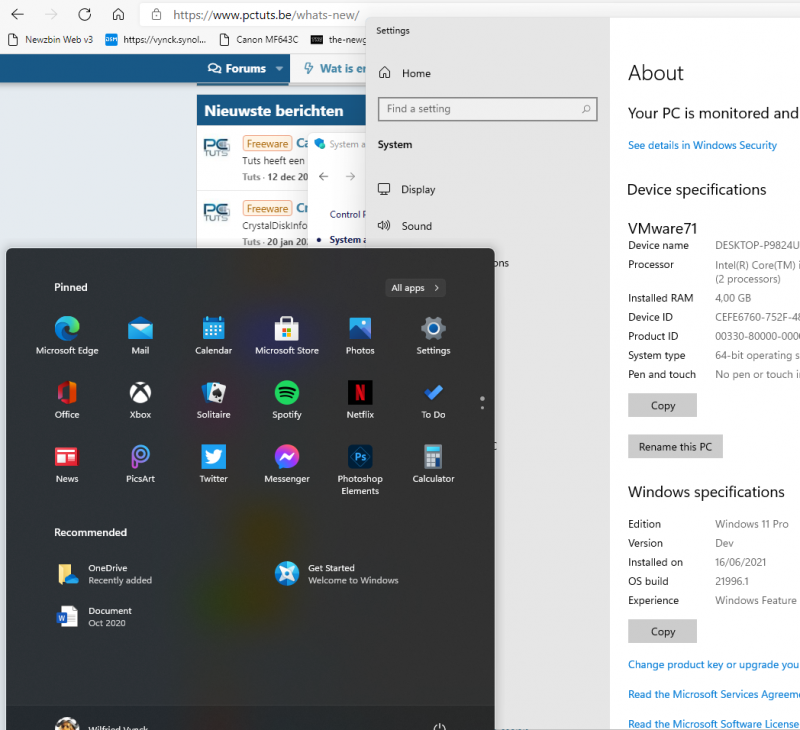Open the user account profile in Start
Viewport: 800px width, 730px height.
pyautogui.click(x=102, y=725)
